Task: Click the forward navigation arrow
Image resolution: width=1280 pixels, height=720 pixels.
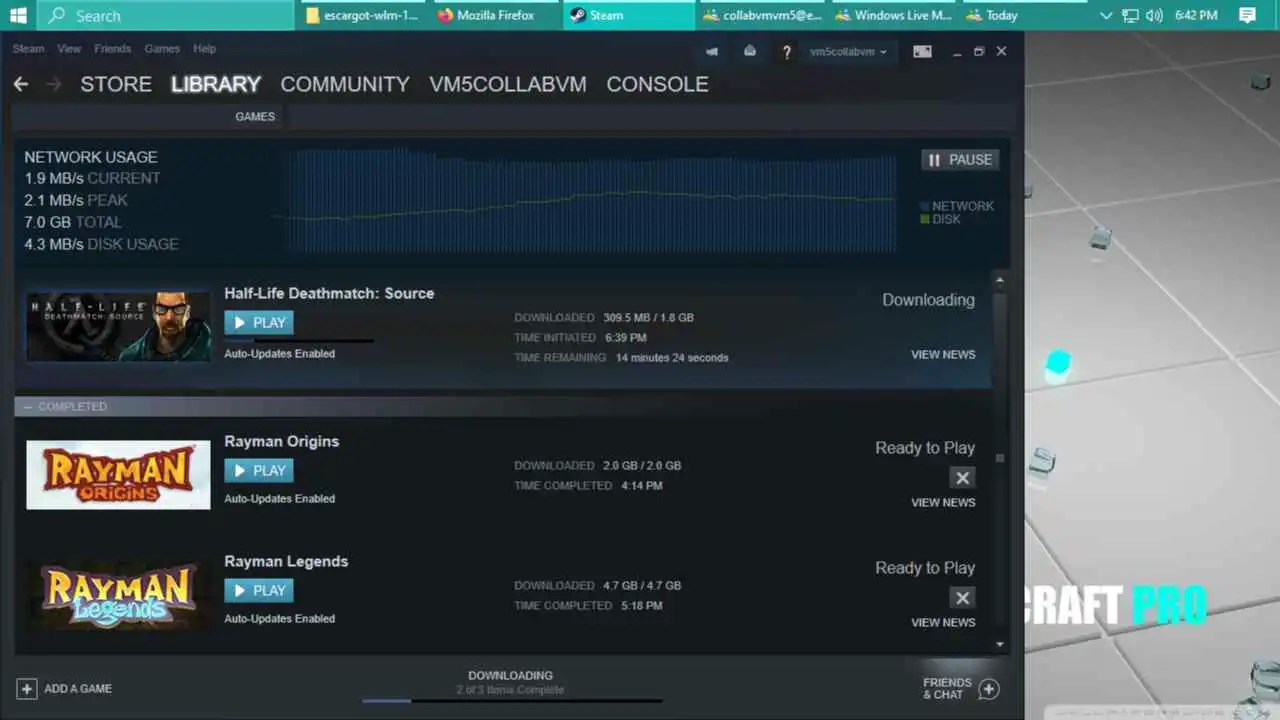Action: [x=54, y=84]
